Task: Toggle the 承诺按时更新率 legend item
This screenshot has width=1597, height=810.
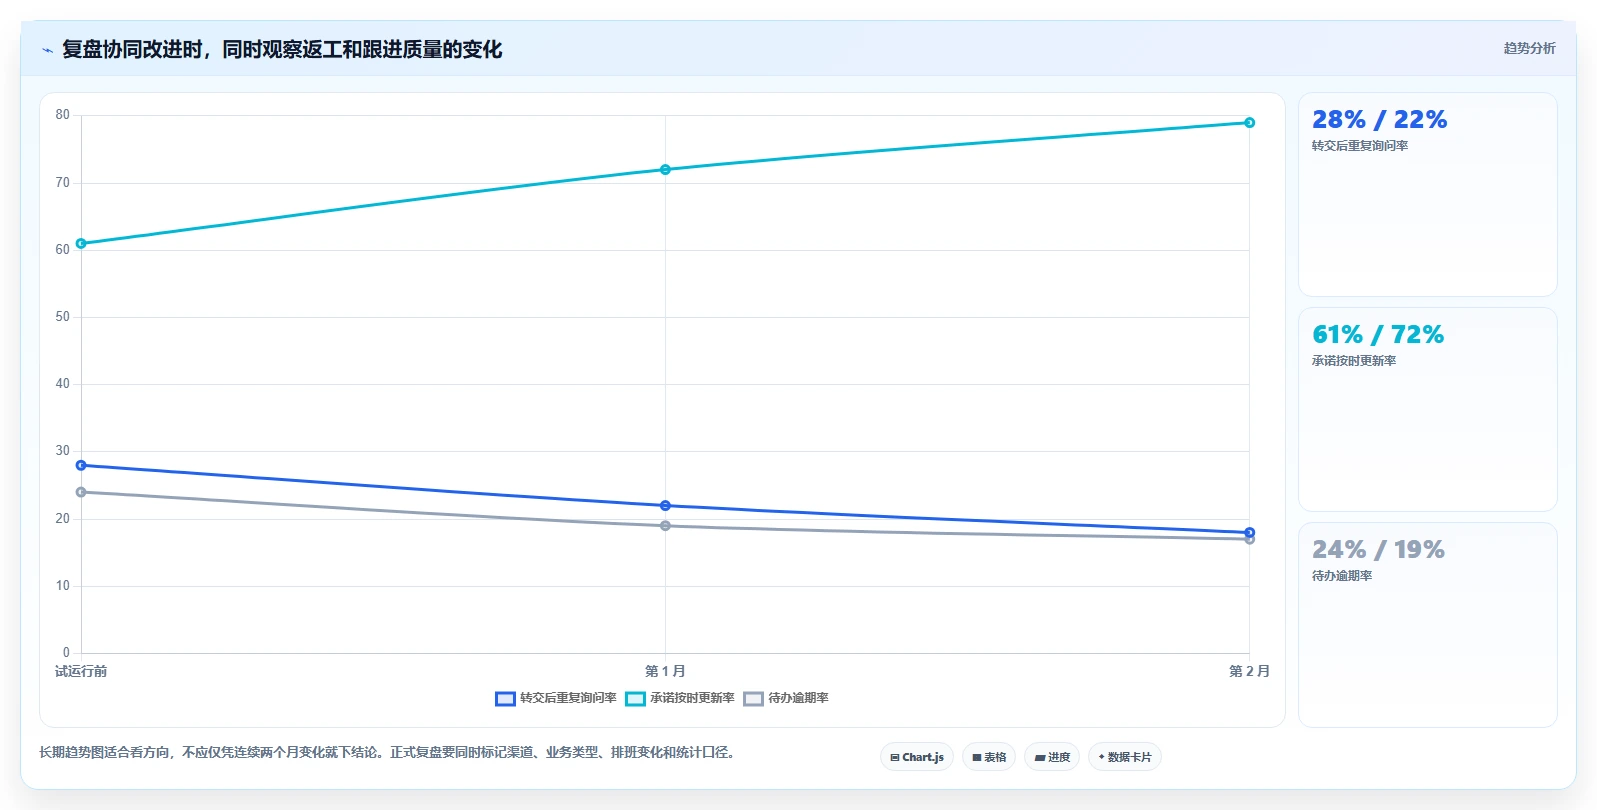Action: click(x=680, y=698)
